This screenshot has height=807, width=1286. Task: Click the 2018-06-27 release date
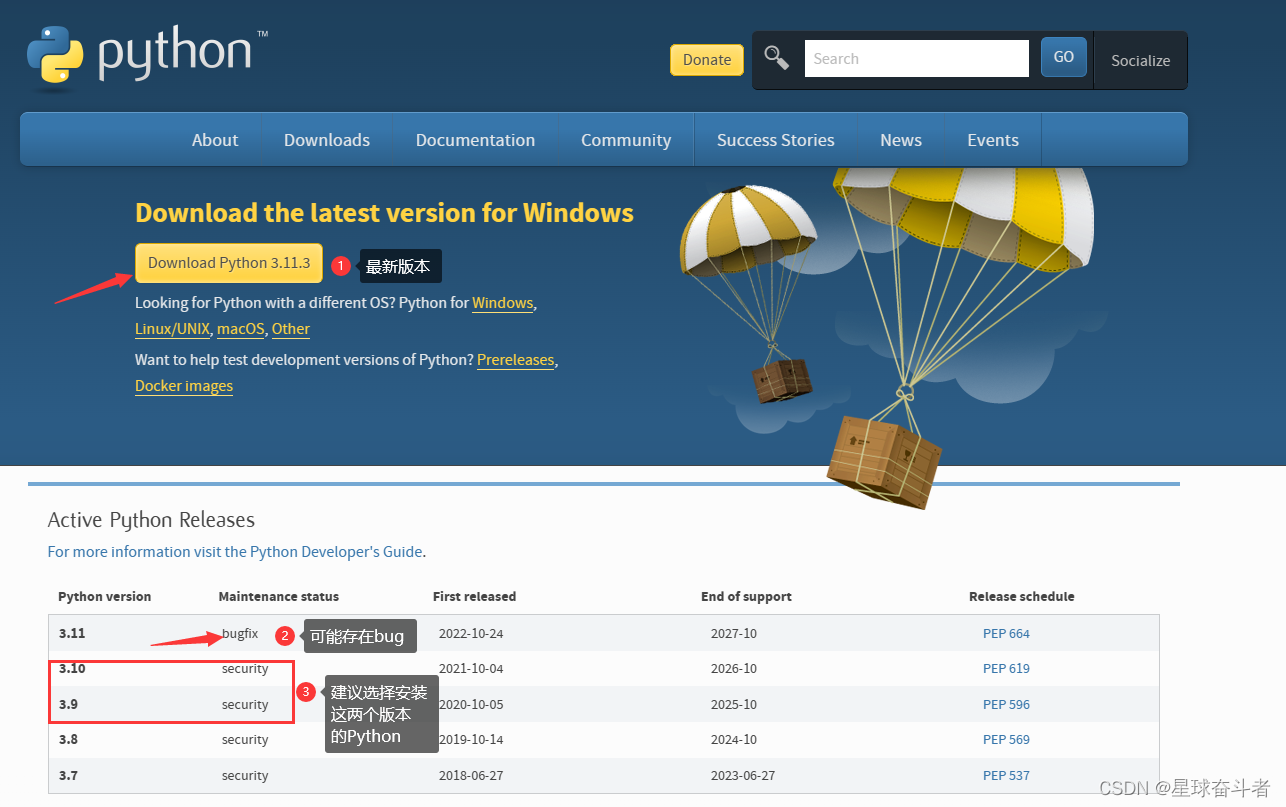tap(471, 775)
